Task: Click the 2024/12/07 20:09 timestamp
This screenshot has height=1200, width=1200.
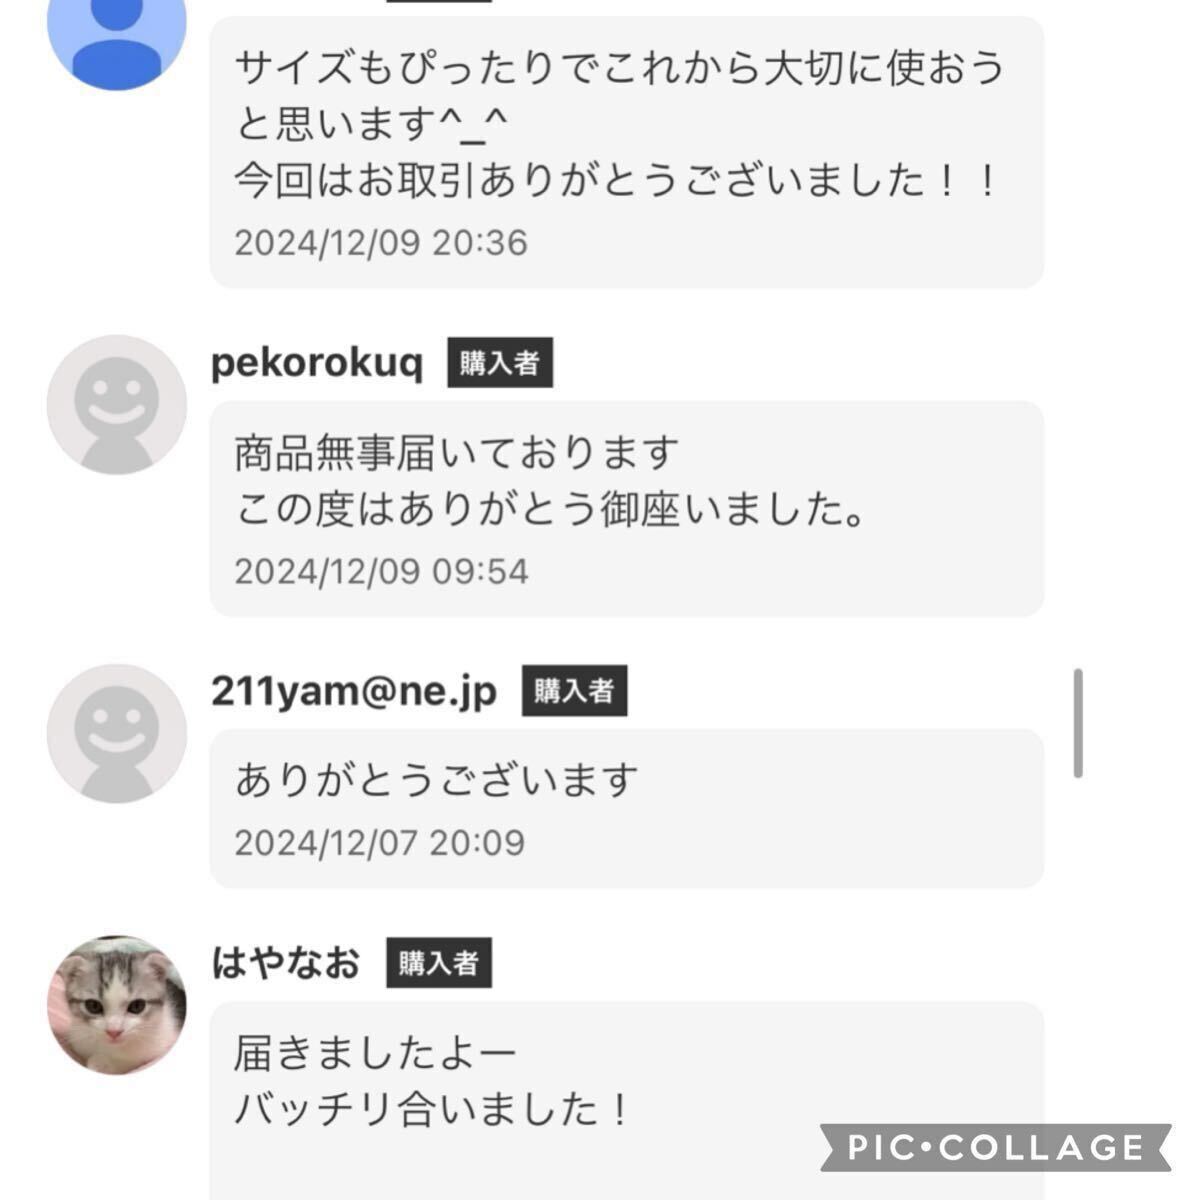Action: coord(380,843)
